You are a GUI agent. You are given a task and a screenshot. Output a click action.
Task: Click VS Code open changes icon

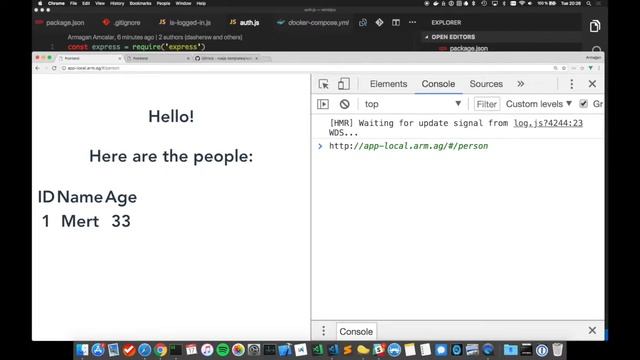pos(363,22)
